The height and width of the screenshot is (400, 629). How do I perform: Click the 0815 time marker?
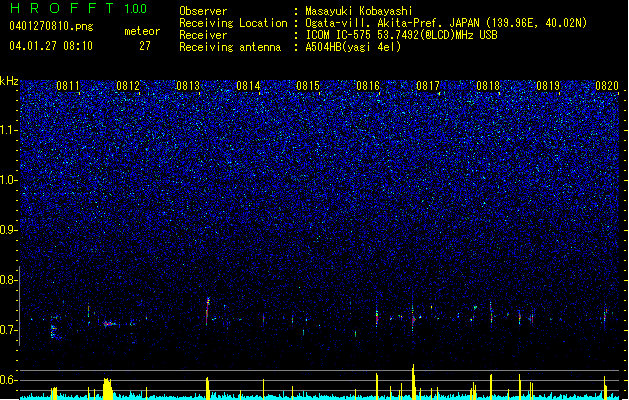(308, 86)
